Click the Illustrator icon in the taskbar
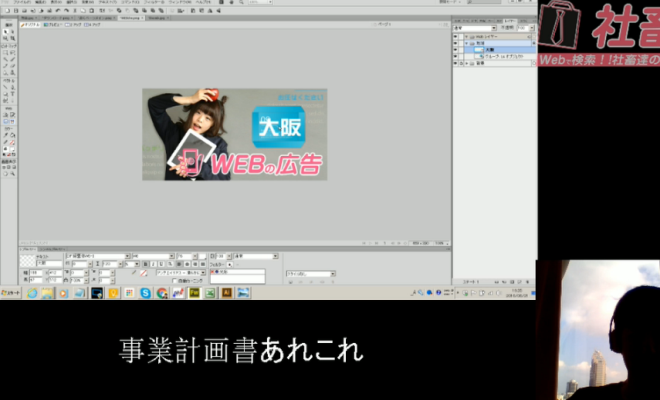 tap(226, 293)
